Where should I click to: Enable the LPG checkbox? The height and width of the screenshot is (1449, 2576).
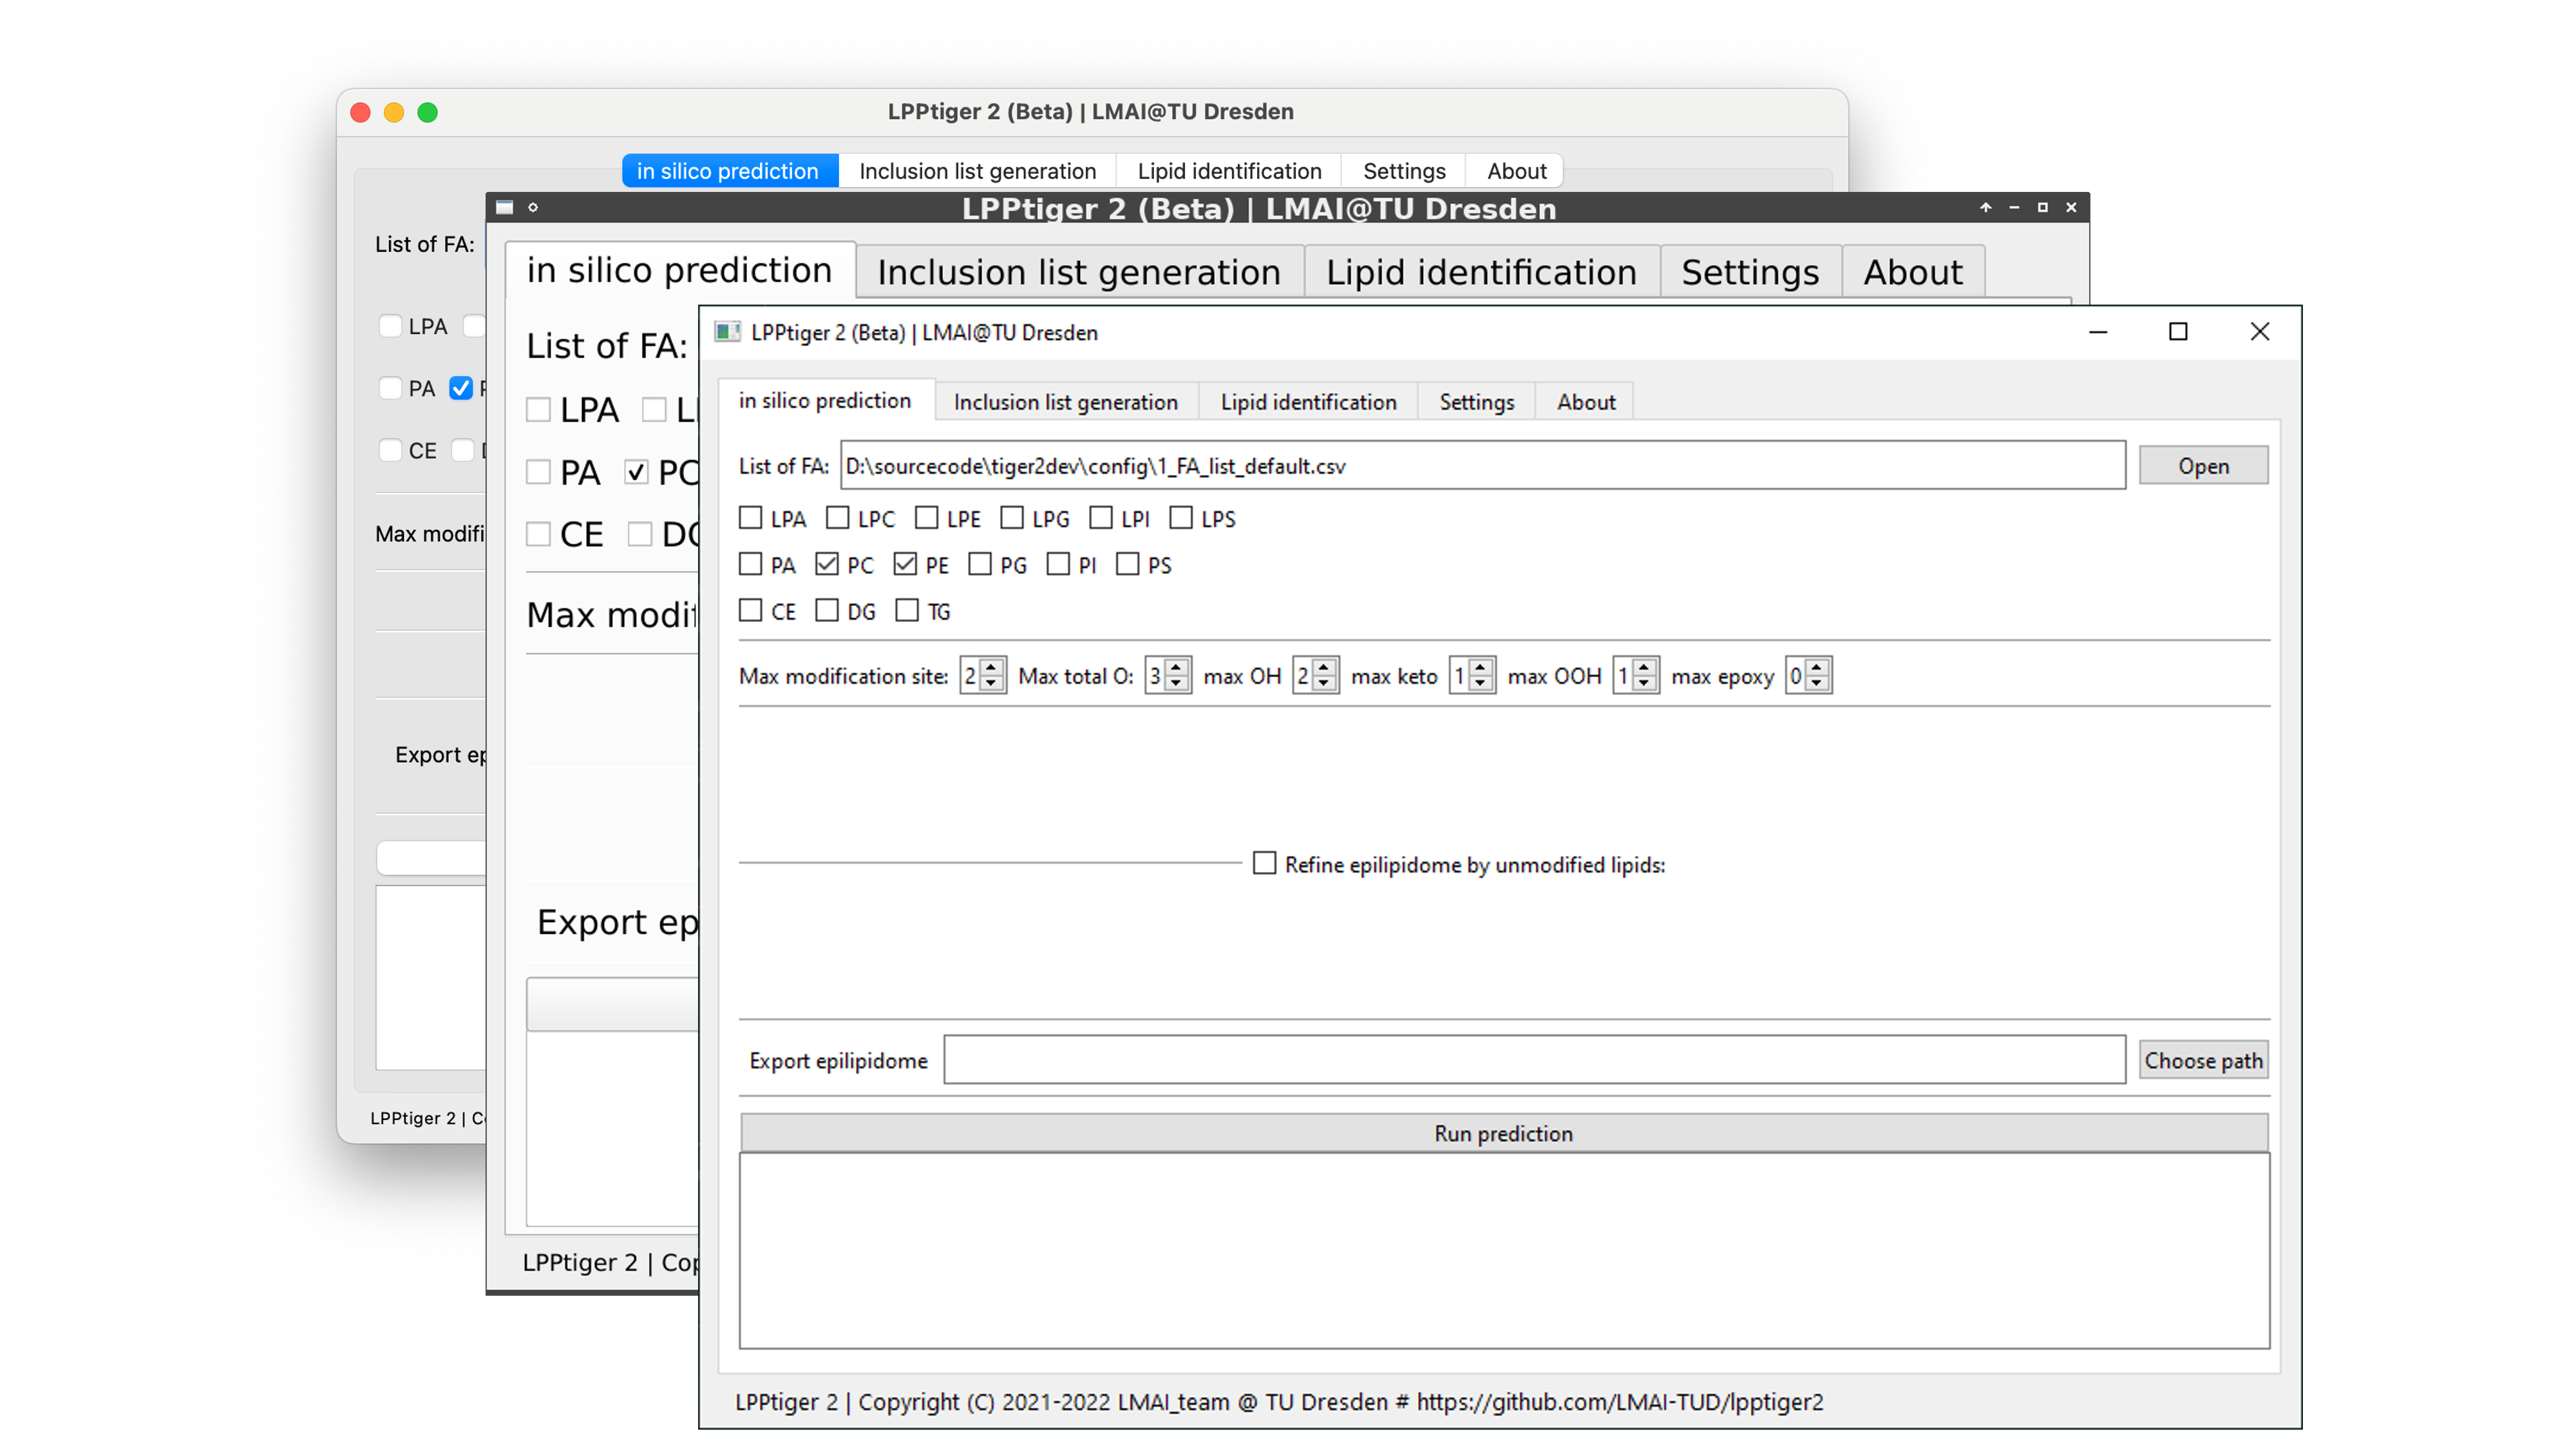tap(1012, 518)
